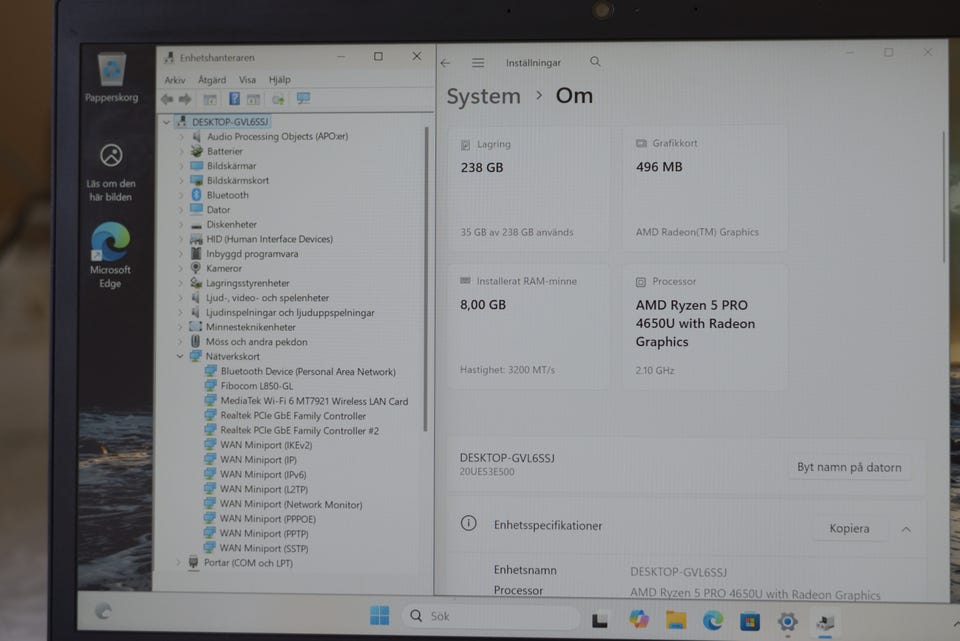960x641 pixels.
Task: Select 'Bluetooth Device (Personal Area Network)'
Action: (308, 372)
